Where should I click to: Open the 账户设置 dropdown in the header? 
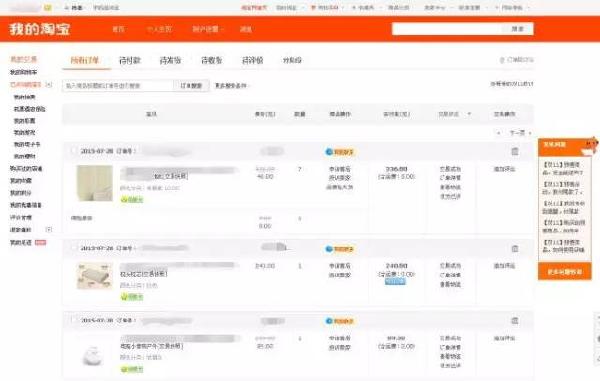pos(208,29)
